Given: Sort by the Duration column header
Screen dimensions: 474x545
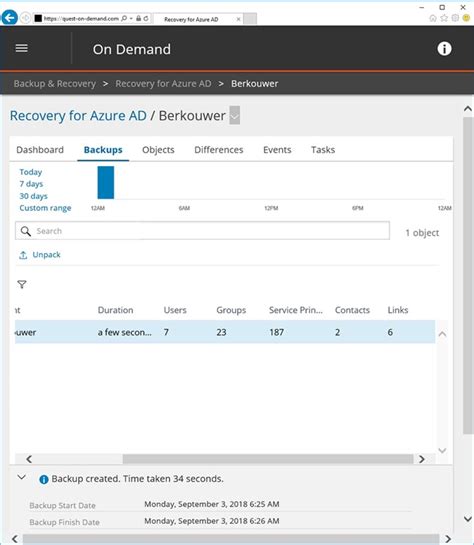Looking at the screenshot, I should [115, 310].
